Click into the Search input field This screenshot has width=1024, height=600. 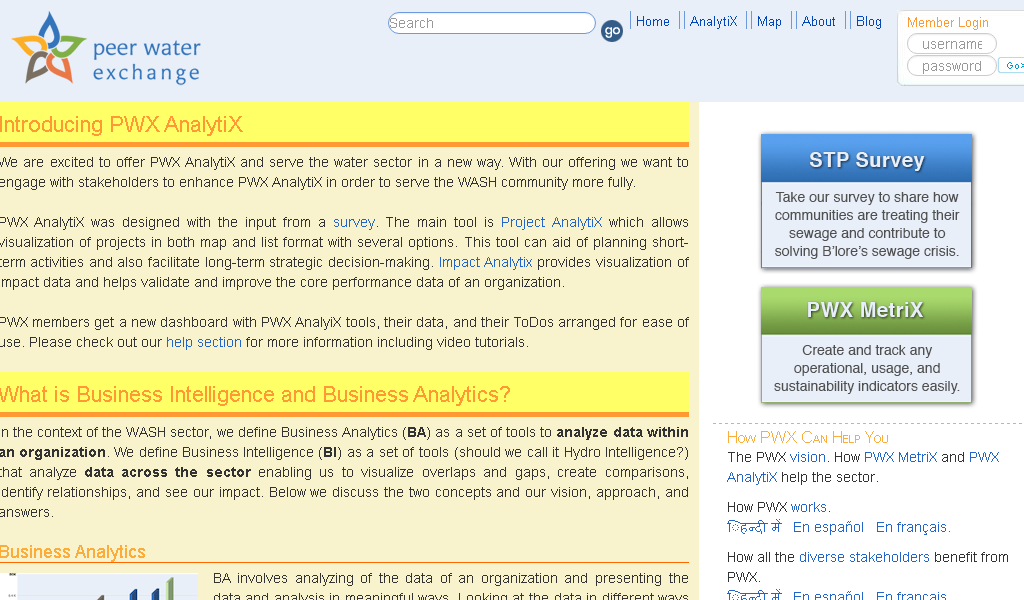pos(491,23)
